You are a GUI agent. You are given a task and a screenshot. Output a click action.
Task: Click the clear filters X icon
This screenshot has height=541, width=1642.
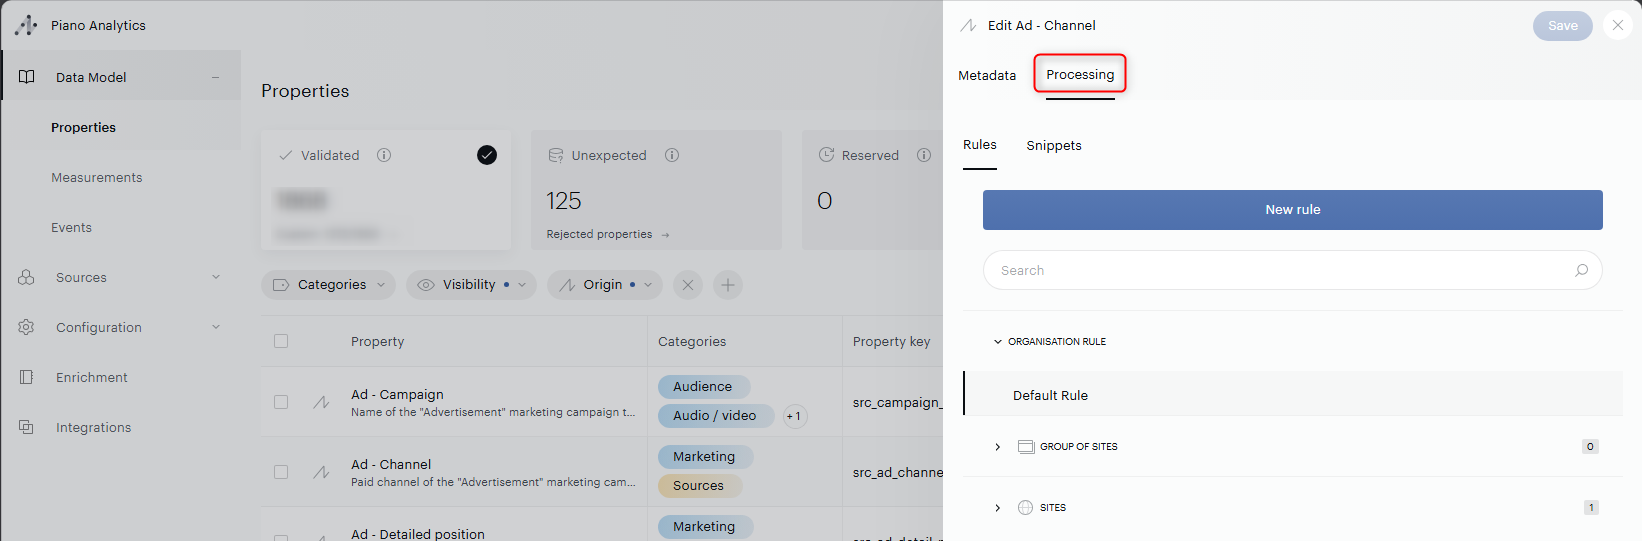click(x=688, y=285)
